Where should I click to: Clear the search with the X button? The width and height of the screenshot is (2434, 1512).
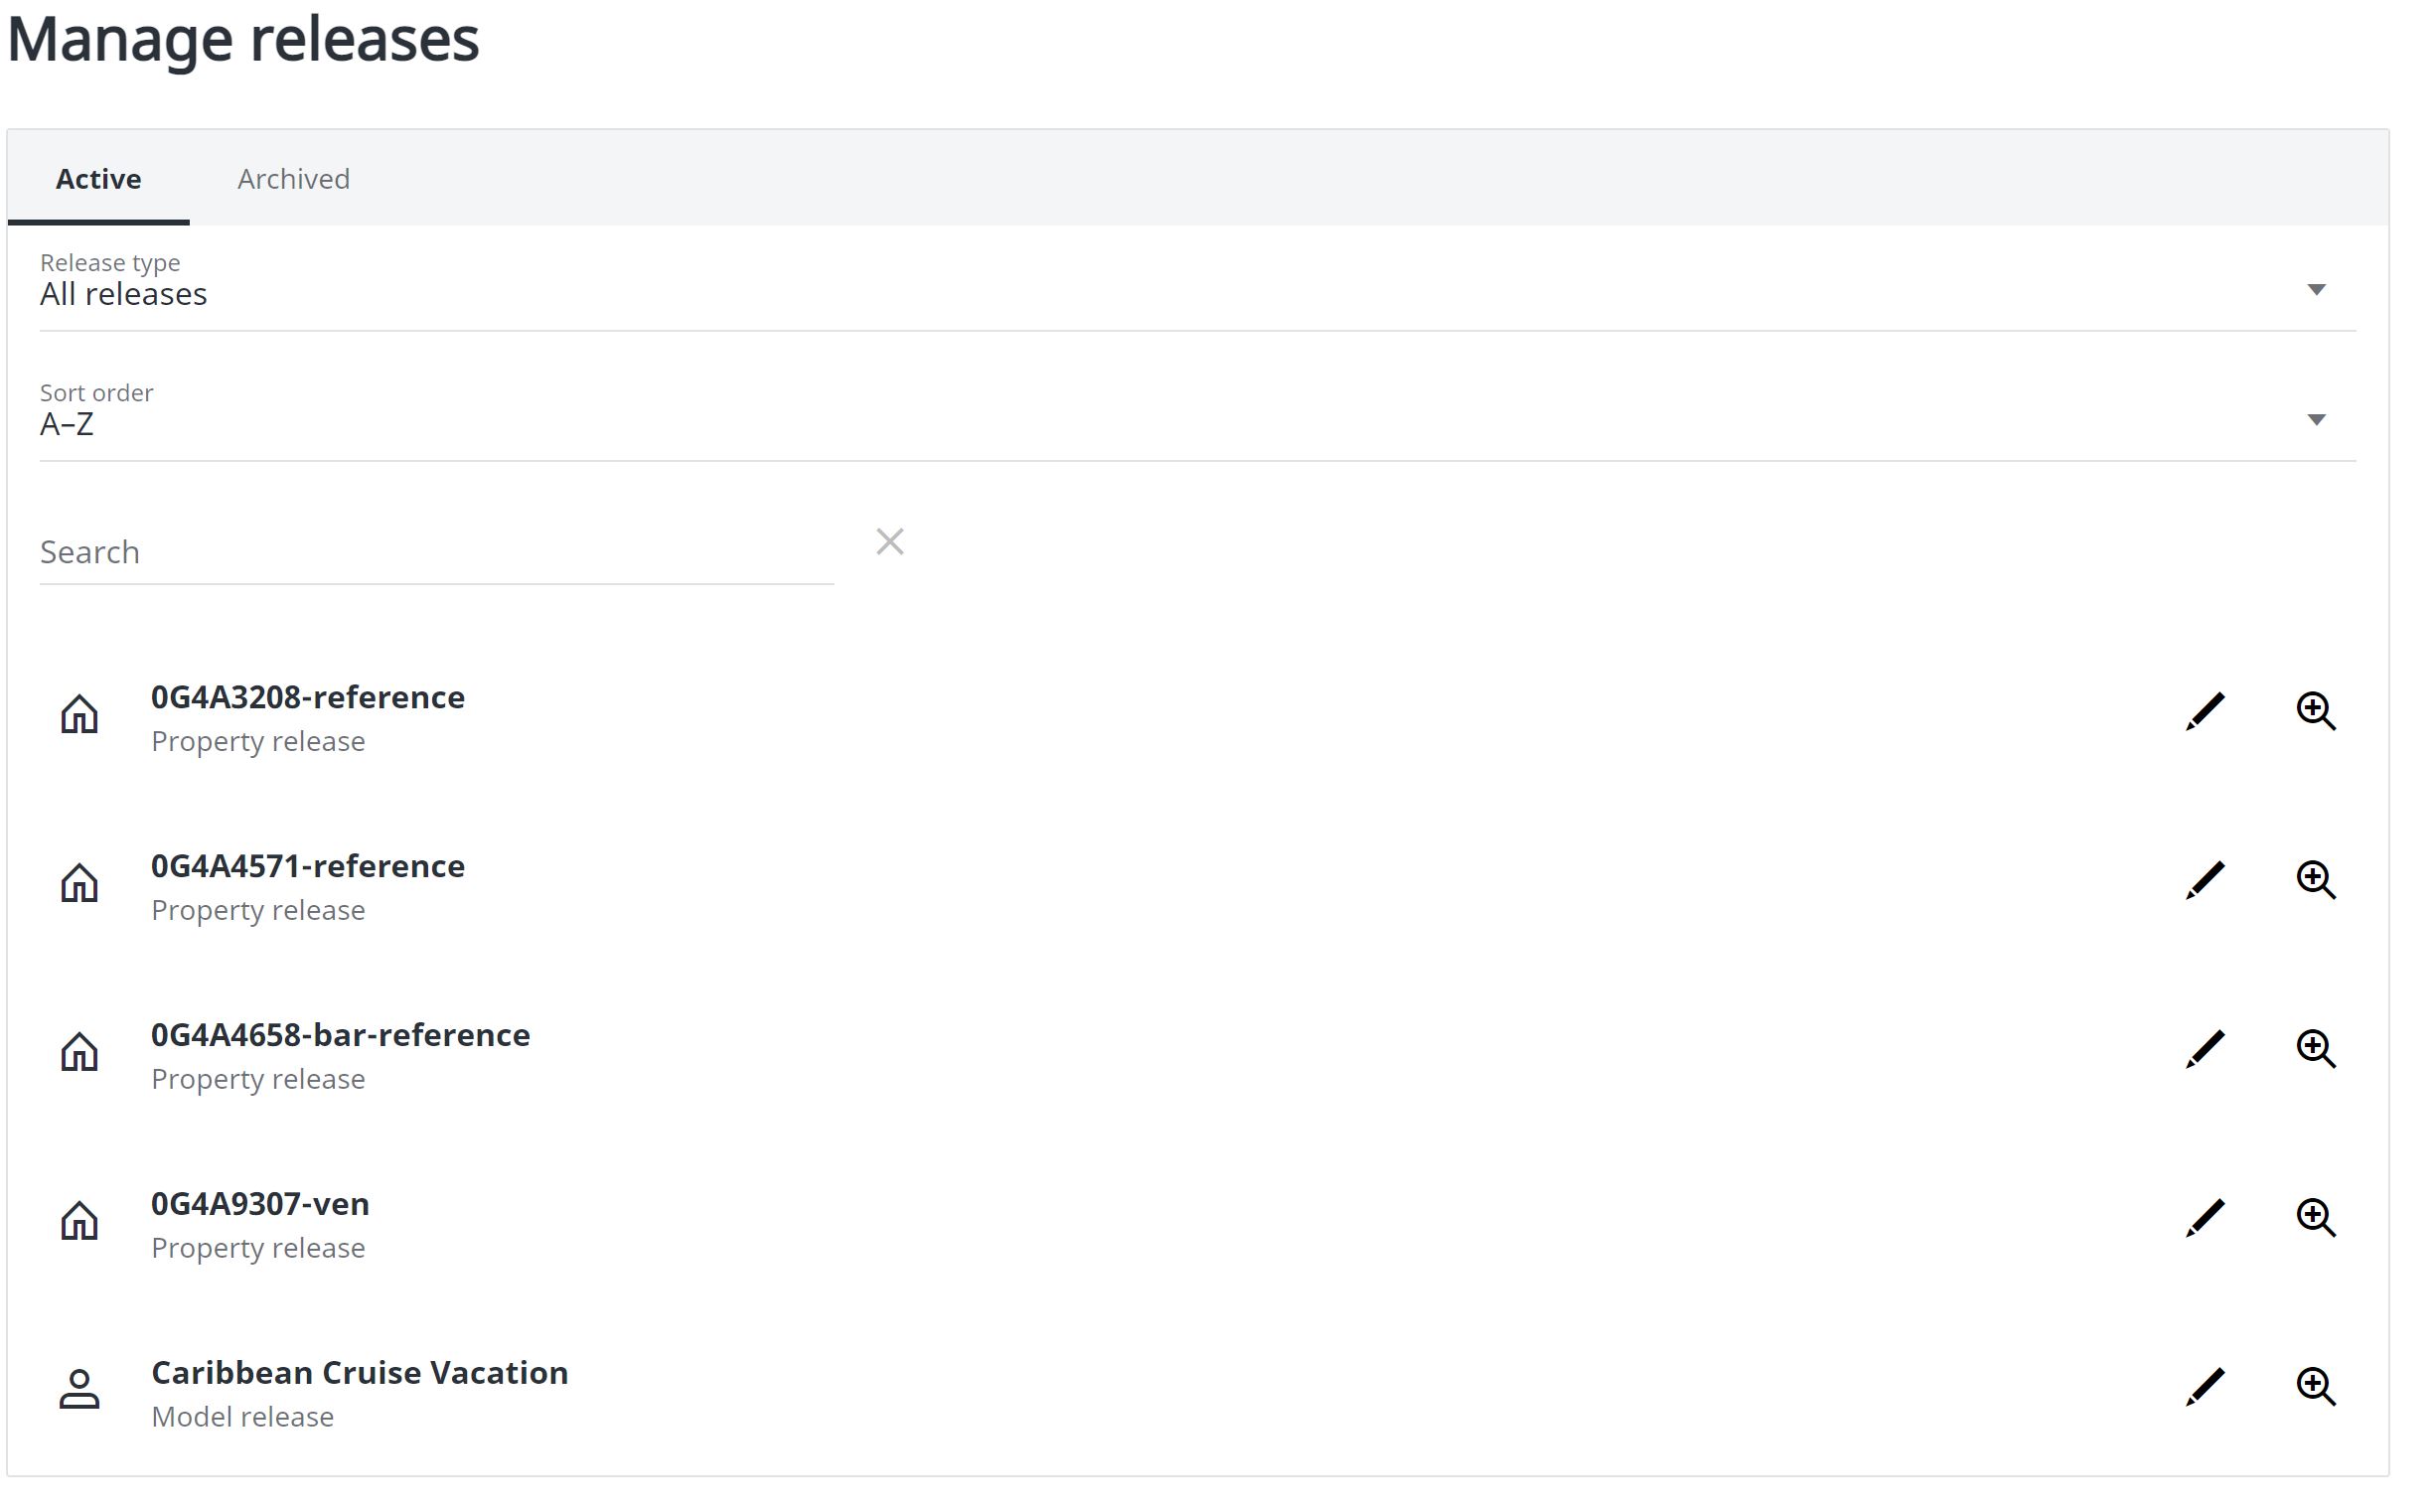point(889,541)
